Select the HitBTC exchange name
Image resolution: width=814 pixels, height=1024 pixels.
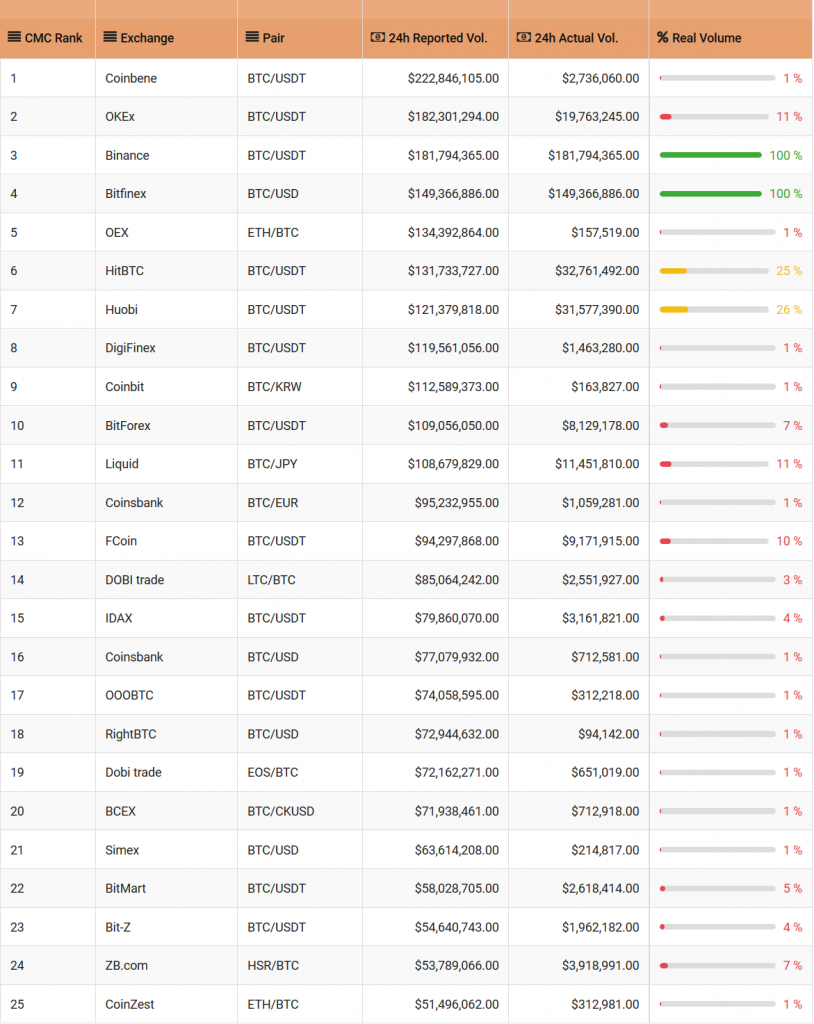click(124, 271)
